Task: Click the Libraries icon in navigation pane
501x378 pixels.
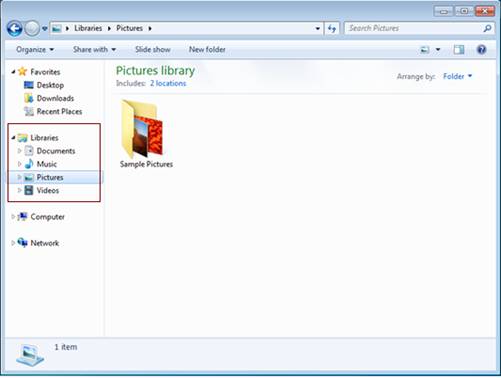Action: click(x=23, y=137)
